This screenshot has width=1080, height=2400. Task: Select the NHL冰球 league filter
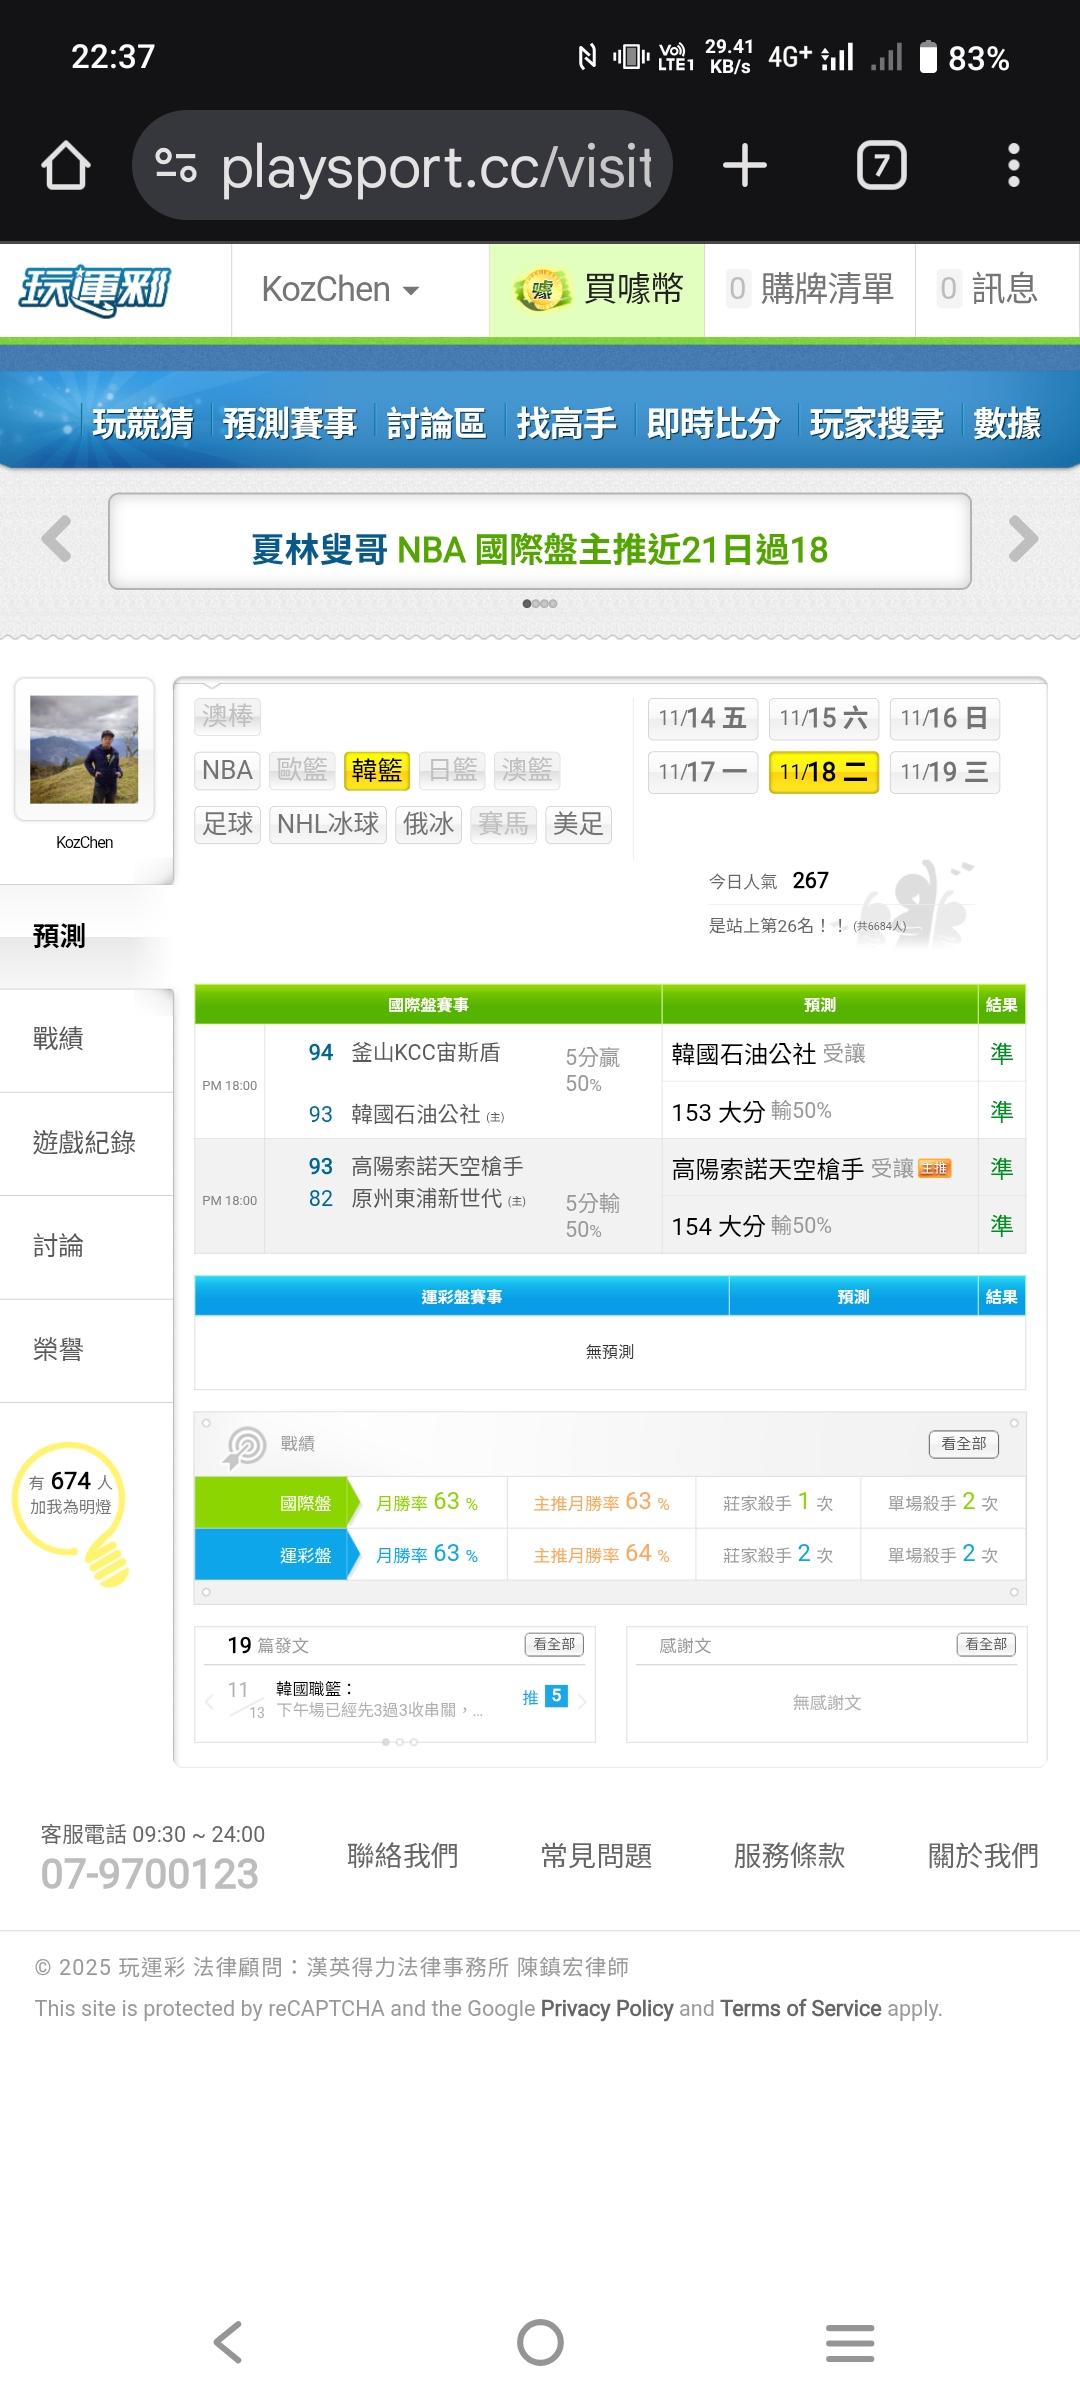coord(328,824)
